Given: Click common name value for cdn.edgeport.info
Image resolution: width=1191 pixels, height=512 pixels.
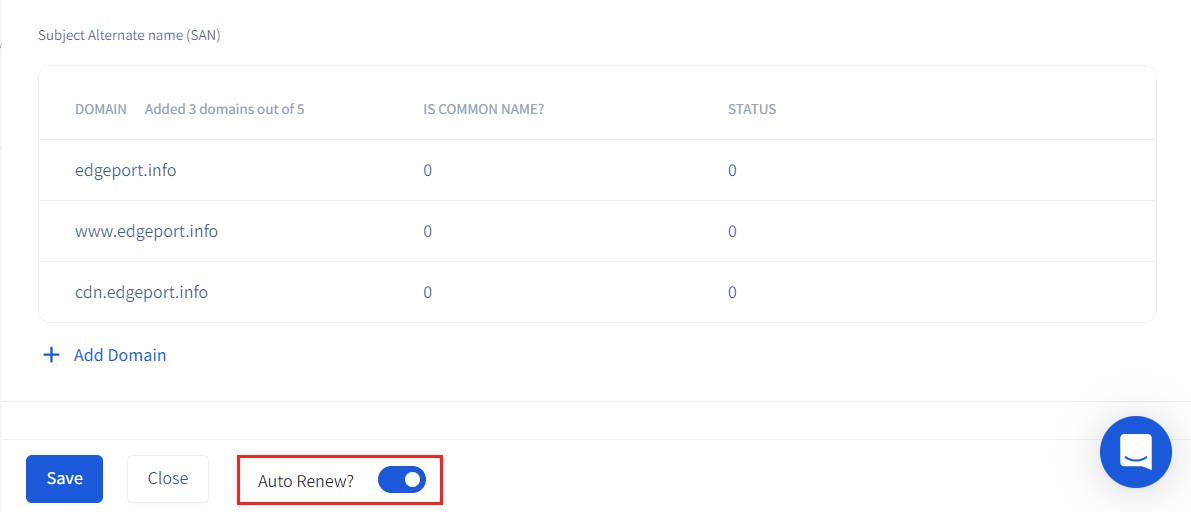Looking at the screenshot, I should pyautogui.click(x=428, y=292).
